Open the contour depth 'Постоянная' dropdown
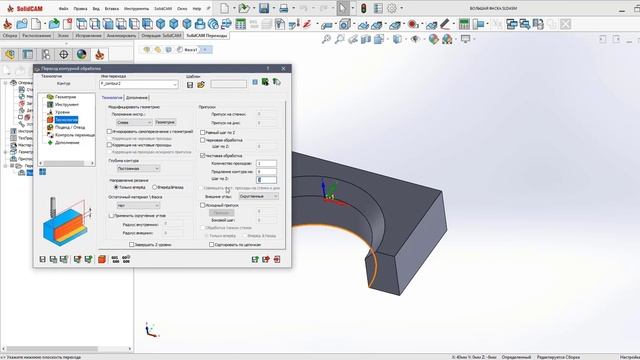Viewport: 640px width, 360px height. click(138, 168)
